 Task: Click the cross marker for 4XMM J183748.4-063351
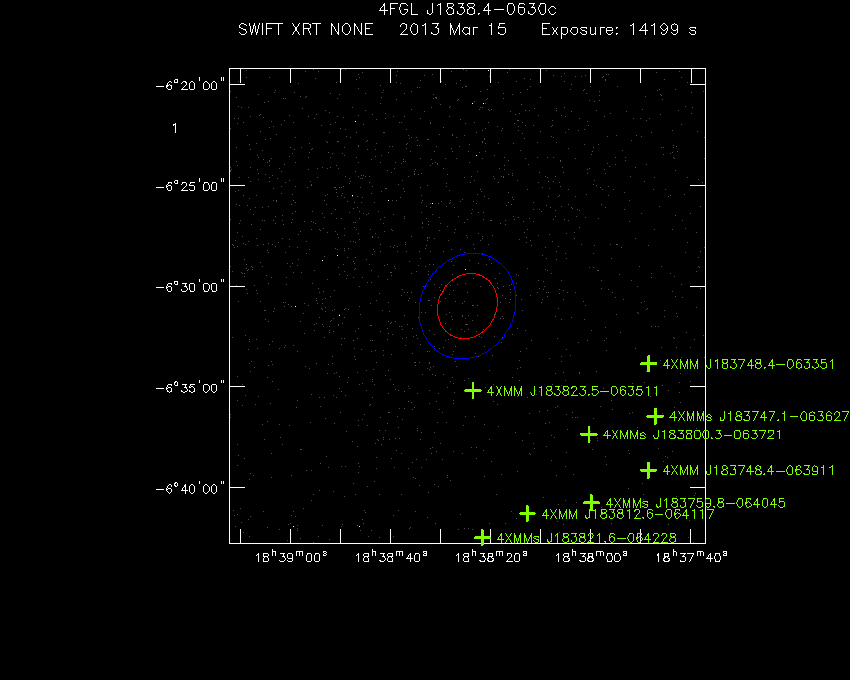coord(648,363)
